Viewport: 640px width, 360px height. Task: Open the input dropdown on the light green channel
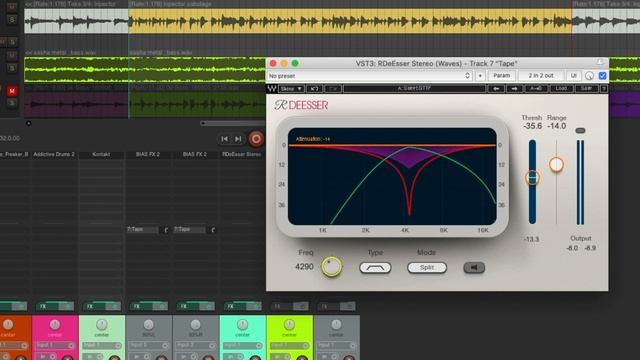coord(102,345)
